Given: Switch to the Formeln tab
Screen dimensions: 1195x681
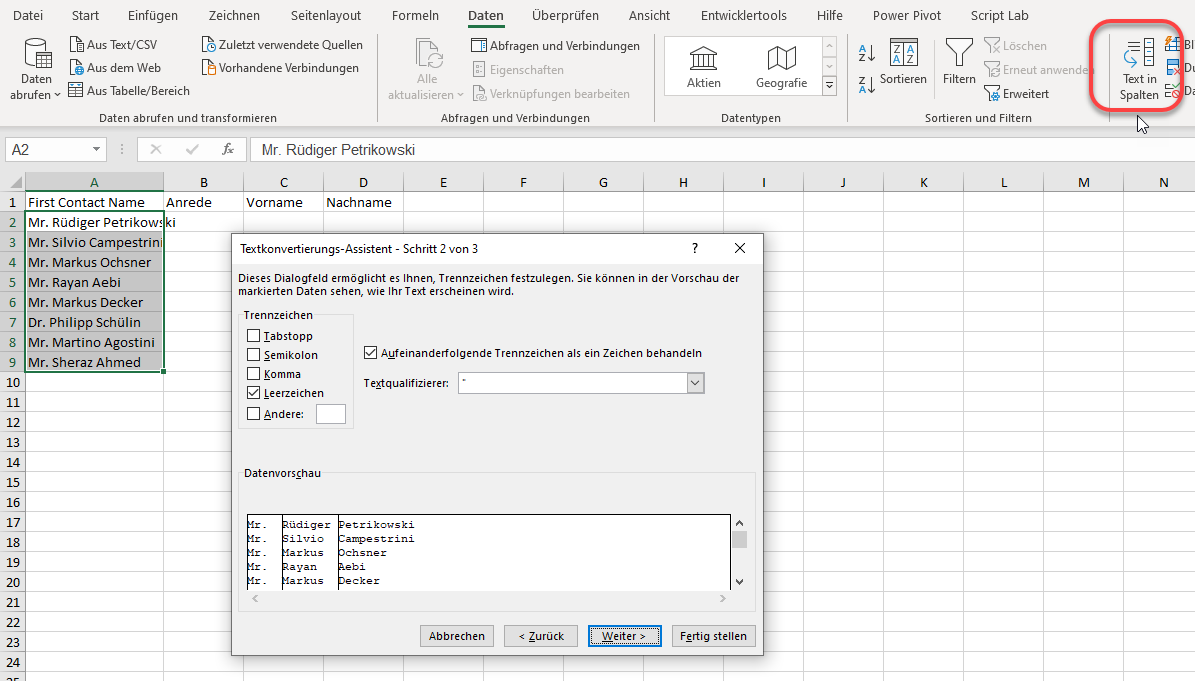Looking at the screenshot, I should 415,15.
